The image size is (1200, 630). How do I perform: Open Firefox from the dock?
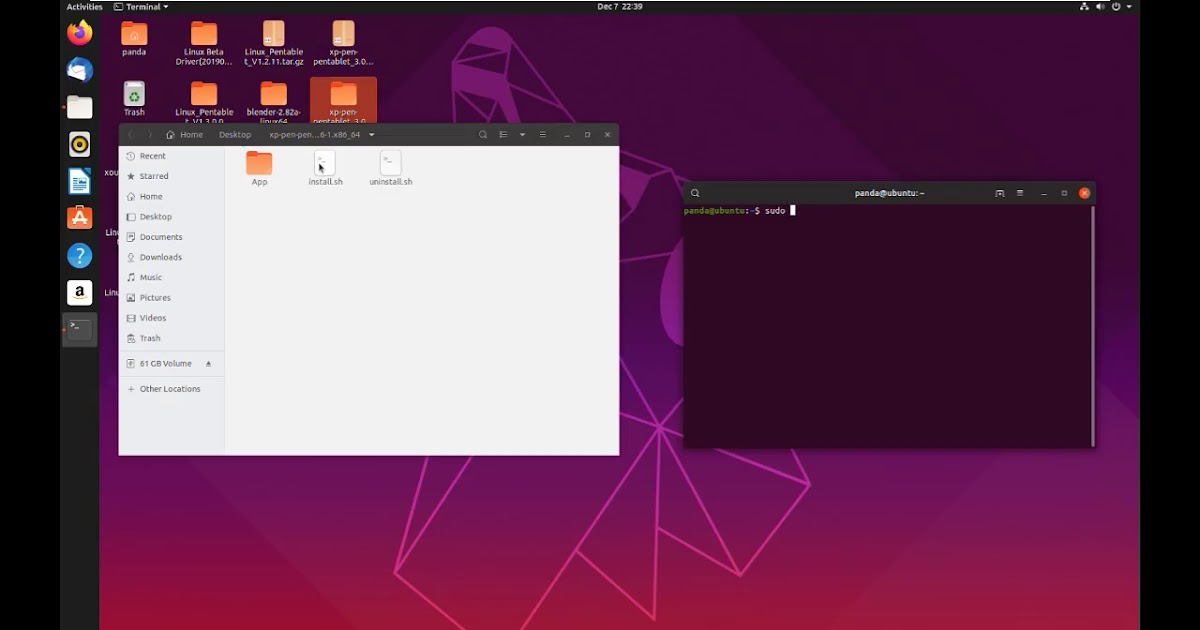point(80,33)
